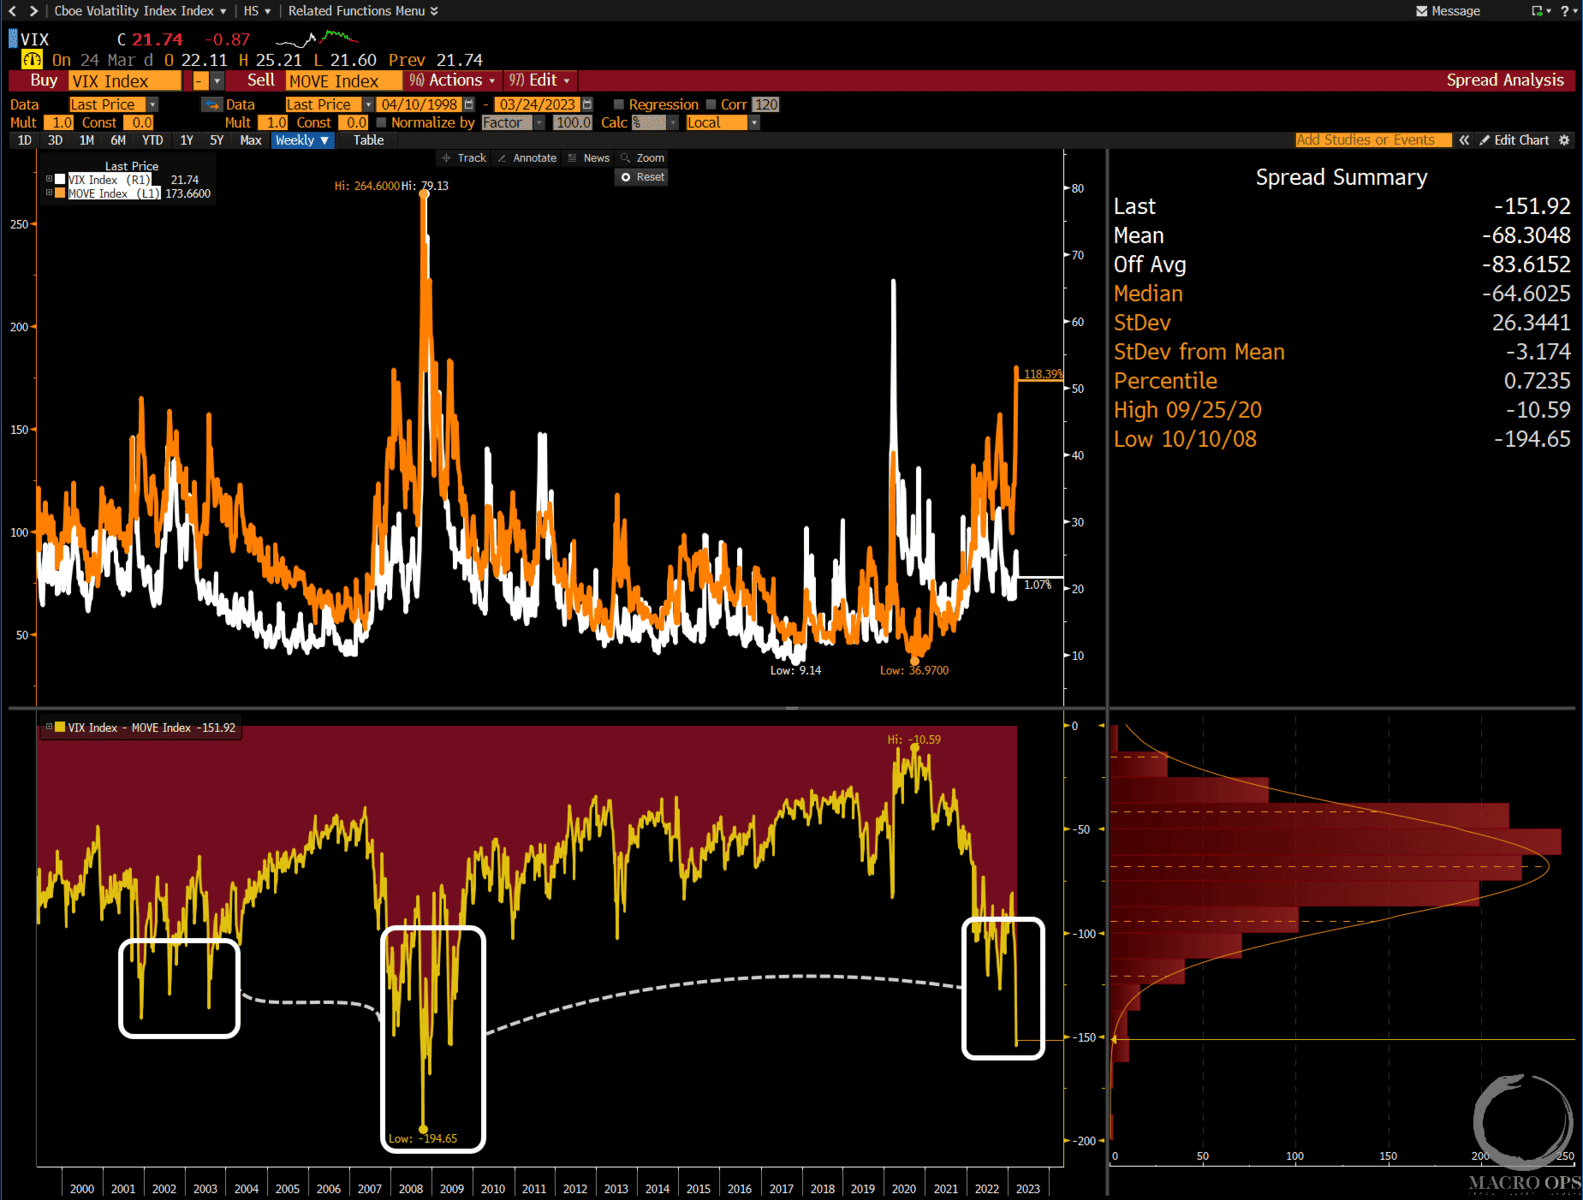The width and height of the screenshot is (1583, 1200).
Task: Click the Median spread summary row
Action: pyautogui.click(x=1342, y=293)
